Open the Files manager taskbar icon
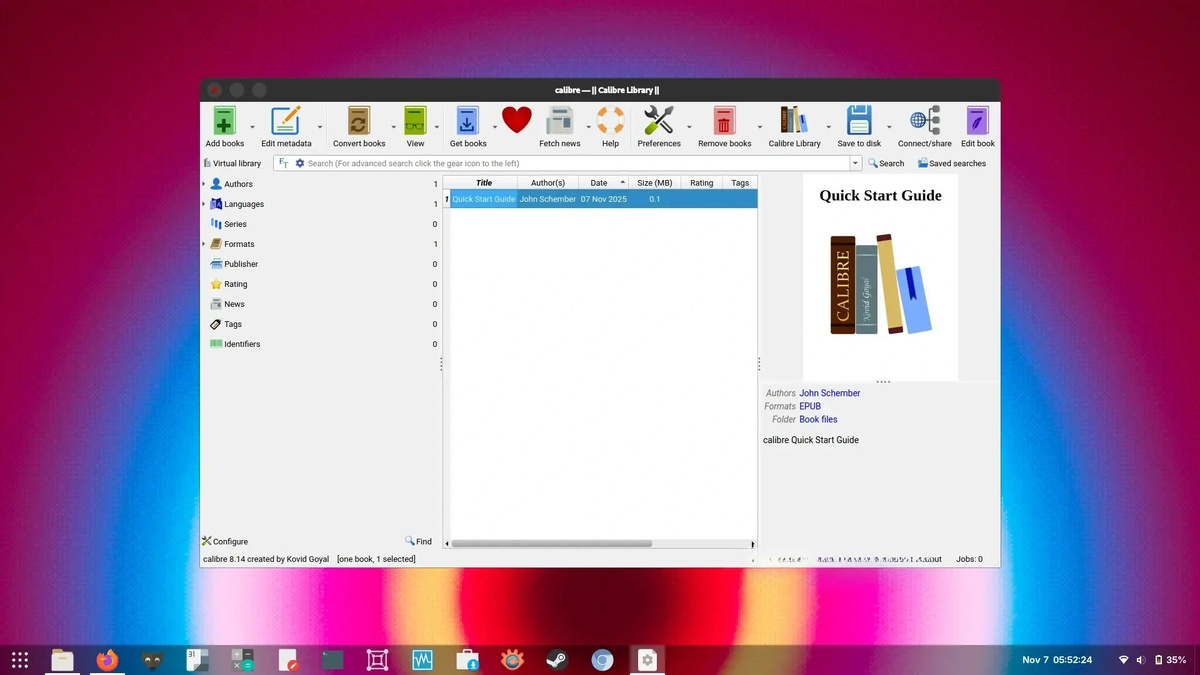This screenshot has height=675, width=1200. [62, 660]
